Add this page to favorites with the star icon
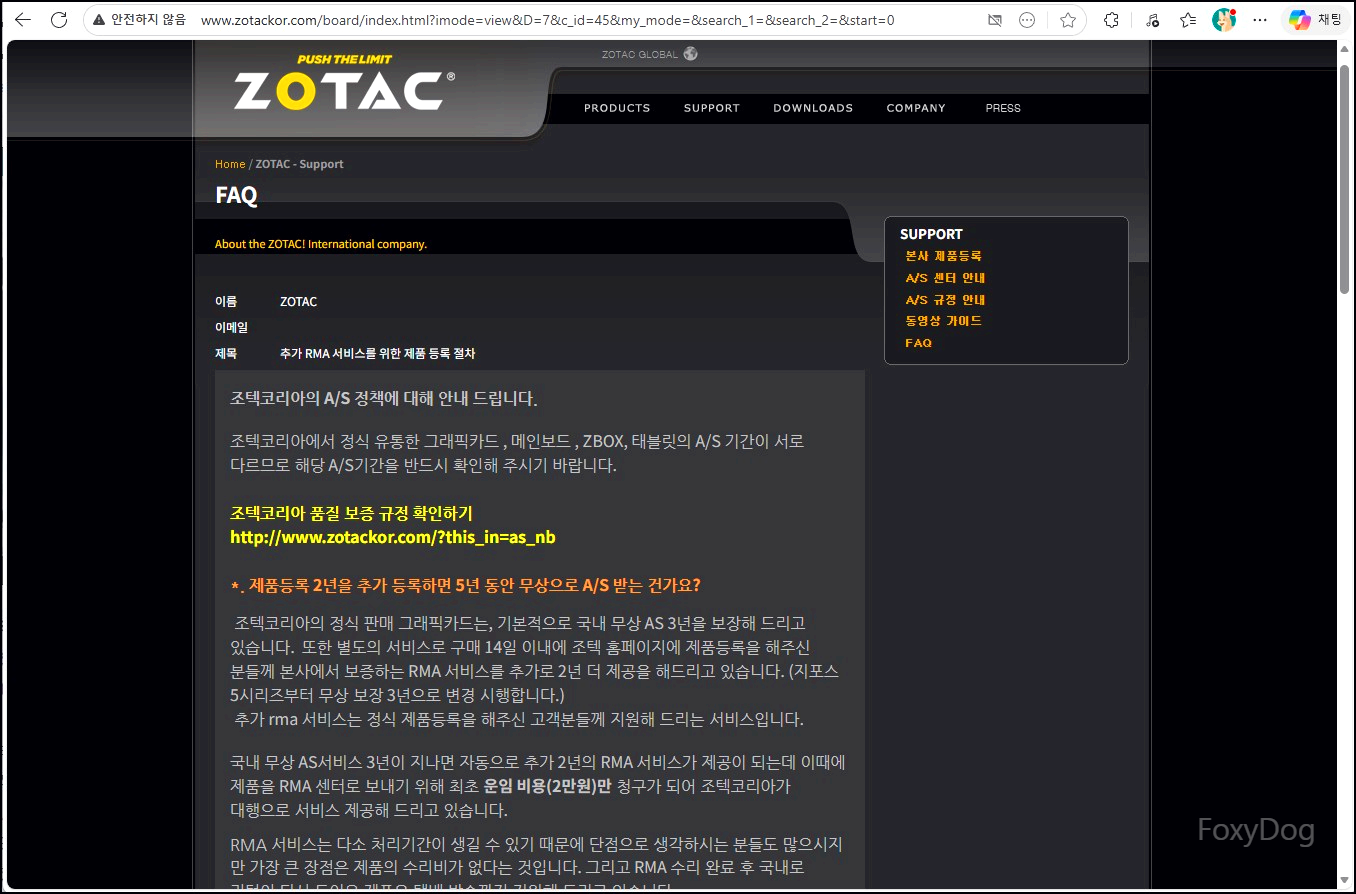The image size is (1356, 894). pyautogui.click(x=1068, y=20)
